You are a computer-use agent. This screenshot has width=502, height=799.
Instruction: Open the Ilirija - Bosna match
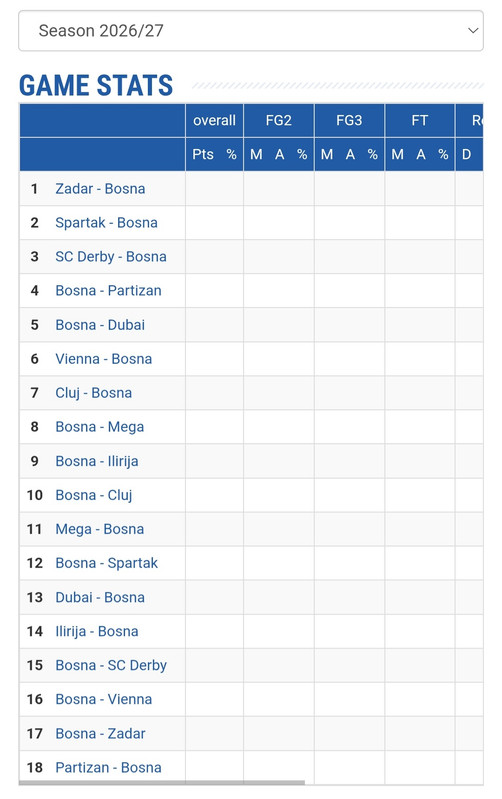coord(97,631)
